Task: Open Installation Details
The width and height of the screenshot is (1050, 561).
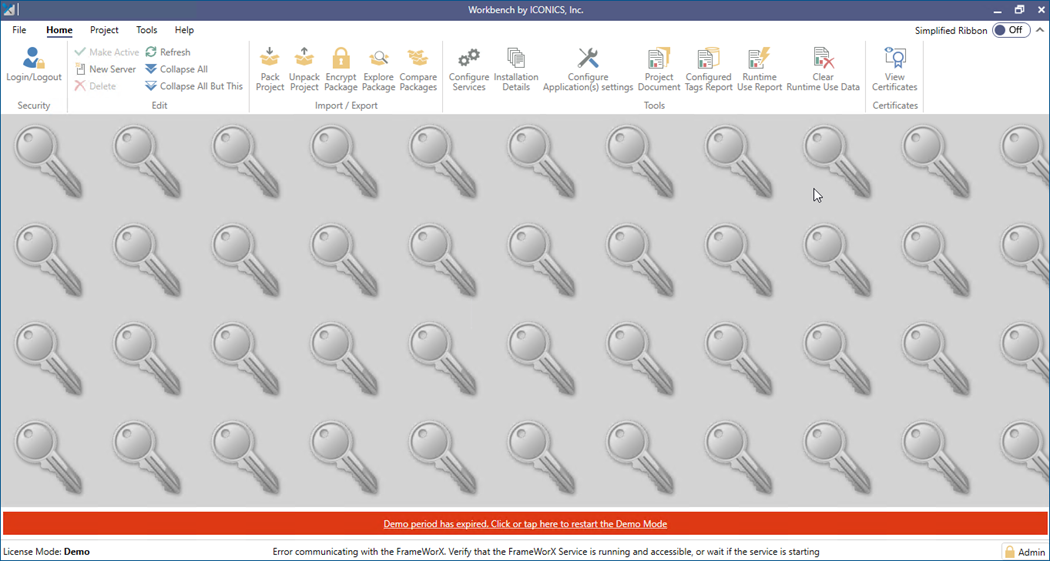Action: tap(516, 69)
